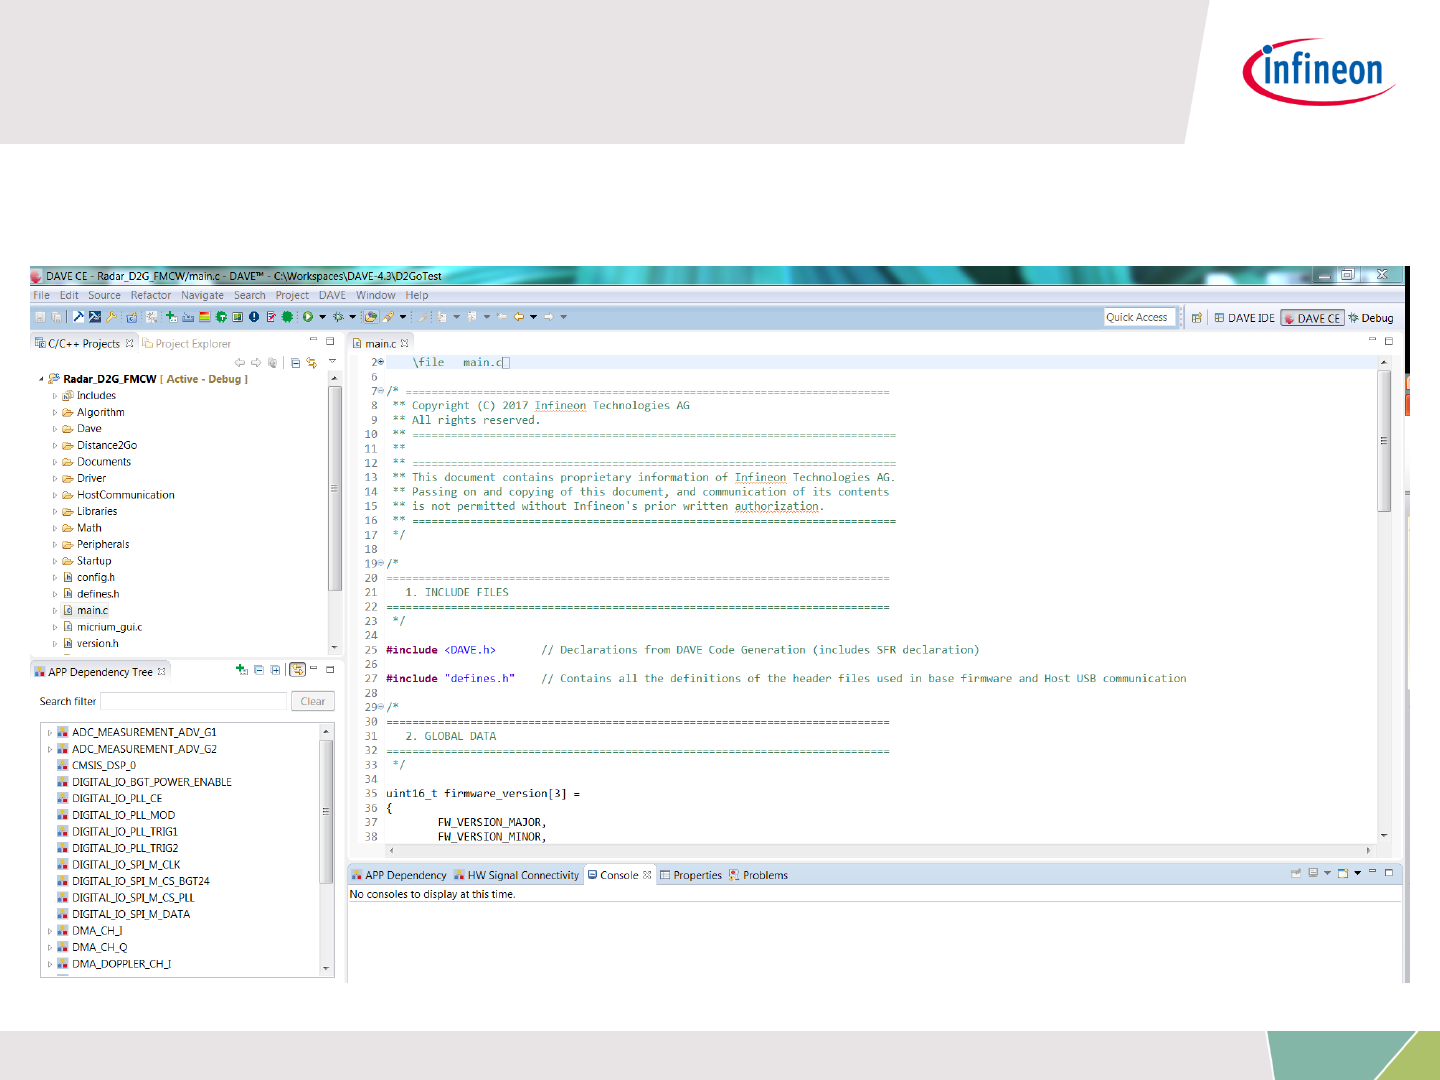The height and width of the screenshot is (1080, 1440).
Task: Open the C/C++ Projects view menu dropdown
Action: [x=332, y=363]
